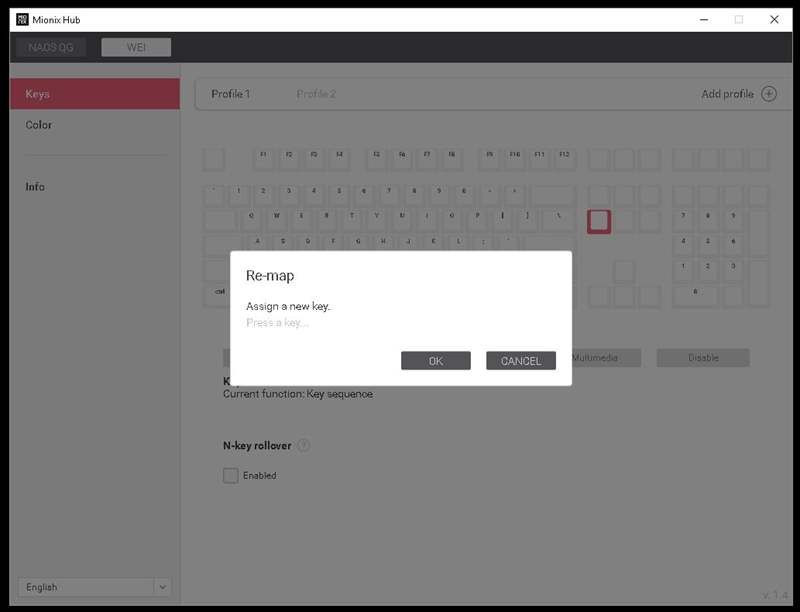Switch to the WEI device tab

tap(136, 47)
